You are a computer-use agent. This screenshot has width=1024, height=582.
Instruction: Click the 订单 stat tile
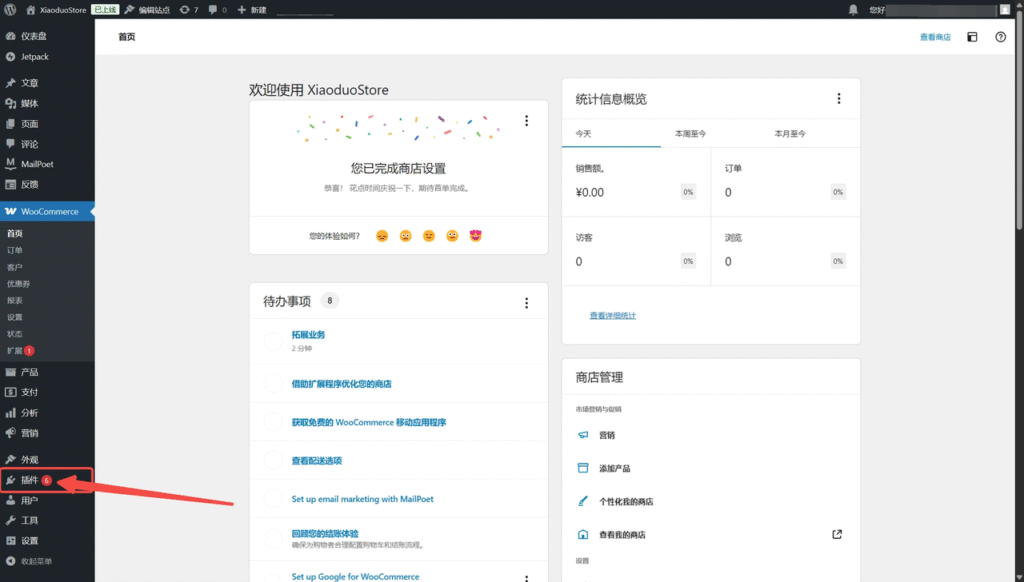786,182
